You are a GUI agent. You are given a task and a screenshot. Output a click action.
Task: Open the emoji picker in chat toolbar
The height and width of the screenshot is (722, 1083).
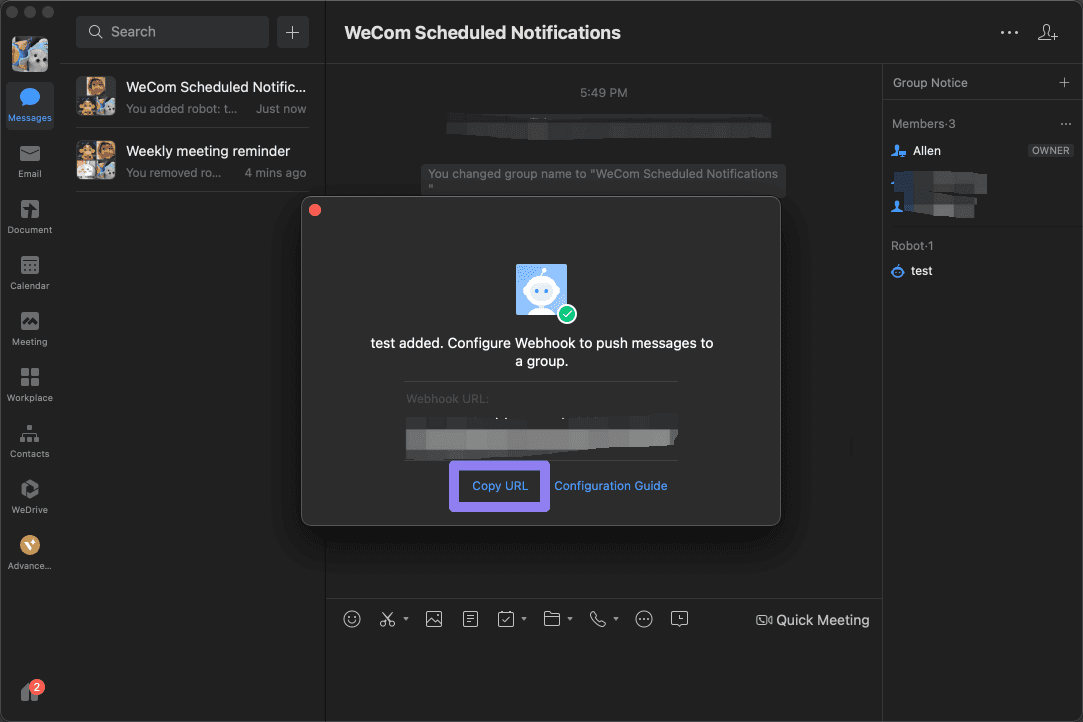pyautogui.click(x=352, y=619)
